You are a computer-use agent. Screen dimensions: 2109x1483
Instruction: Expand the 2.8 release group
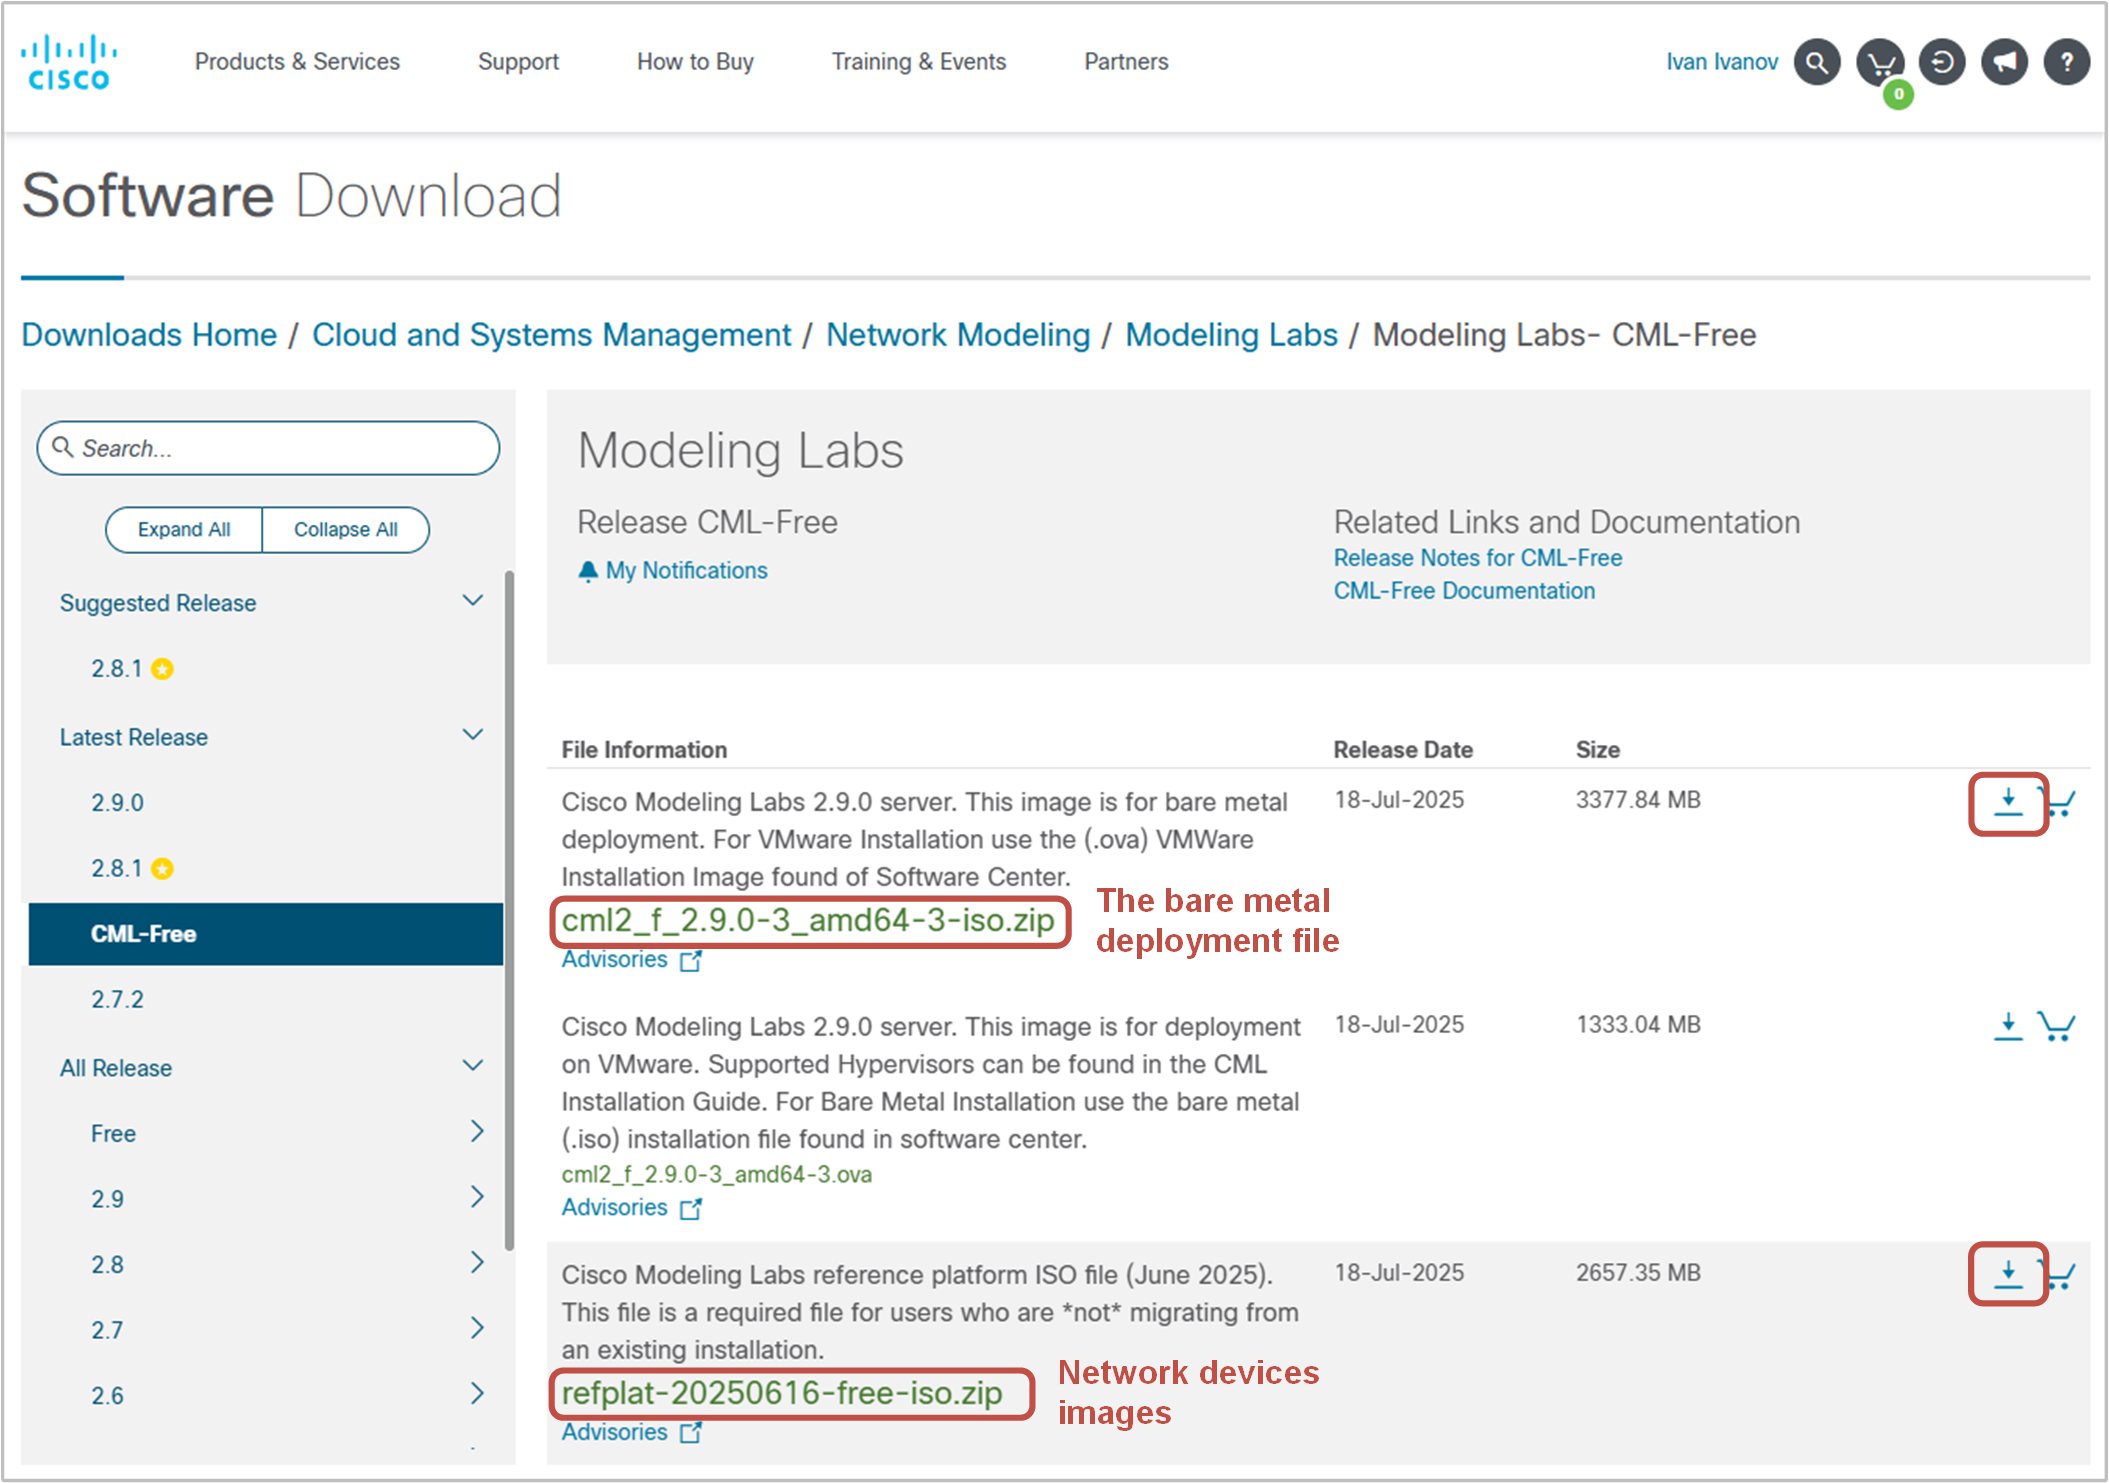(x=477, y=1262)
